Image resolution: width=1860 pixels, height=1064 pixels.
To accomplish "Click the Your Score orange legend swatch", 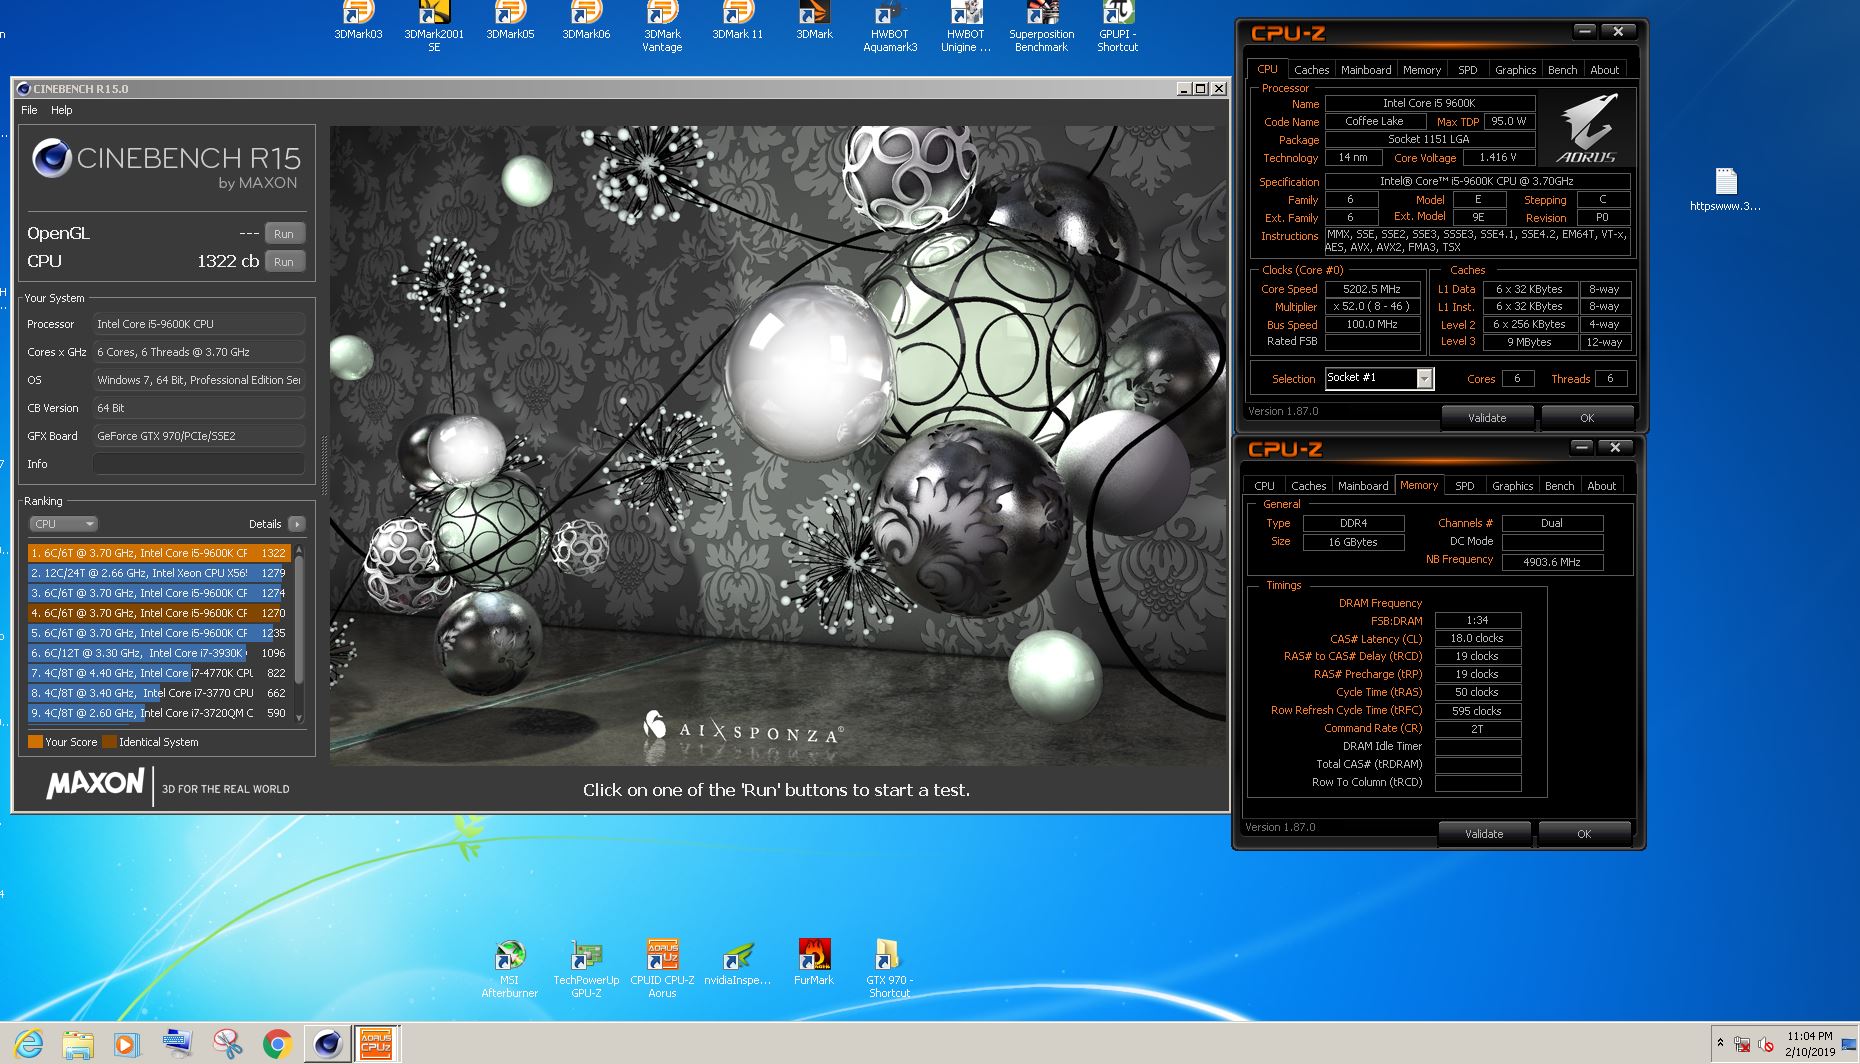I will pyautogui.click(x=35, y=742).
